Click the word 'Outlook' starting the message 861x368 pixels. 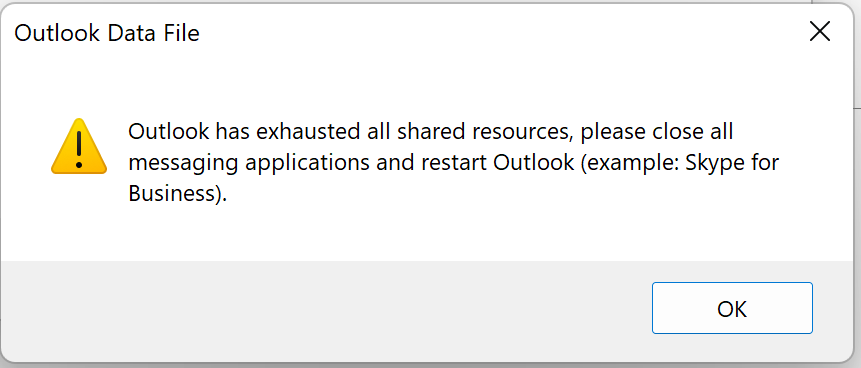(x=169, y=132)
